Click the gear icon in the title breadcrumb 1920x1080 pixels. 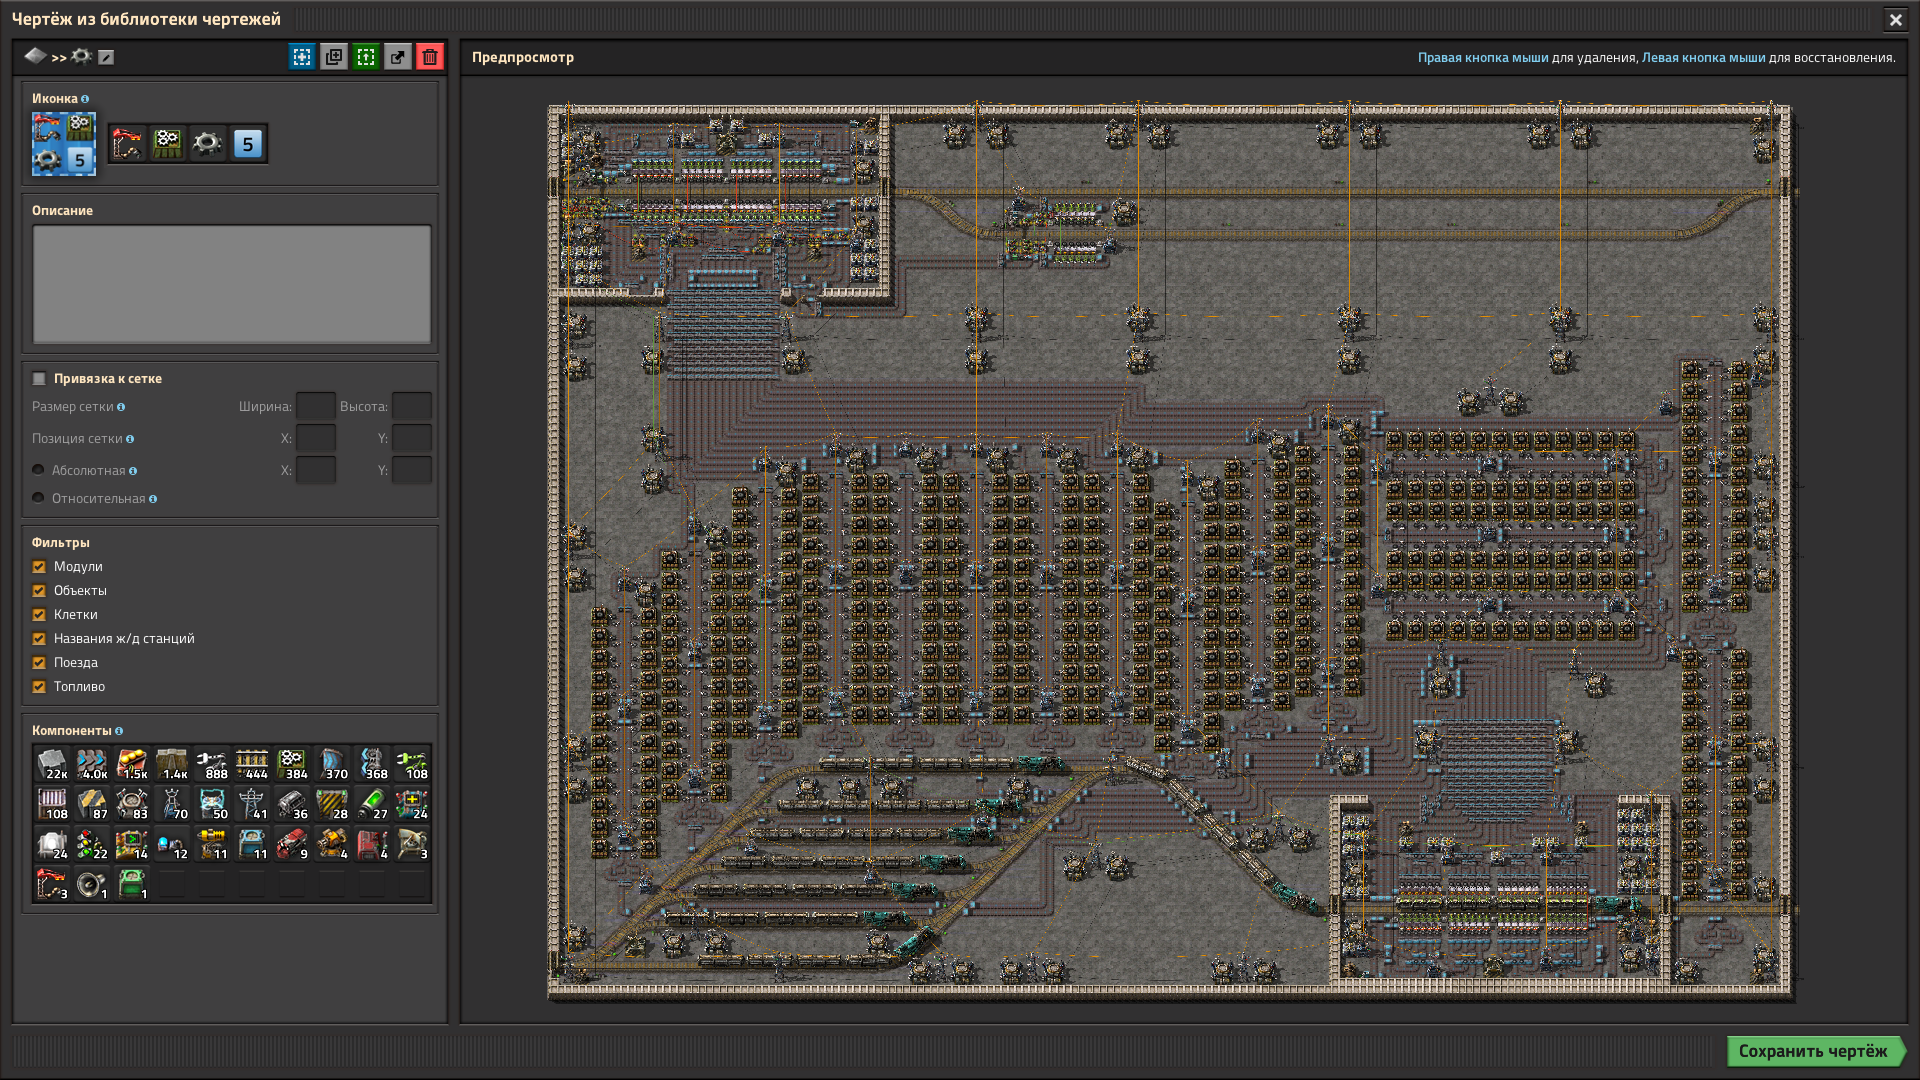82,56
